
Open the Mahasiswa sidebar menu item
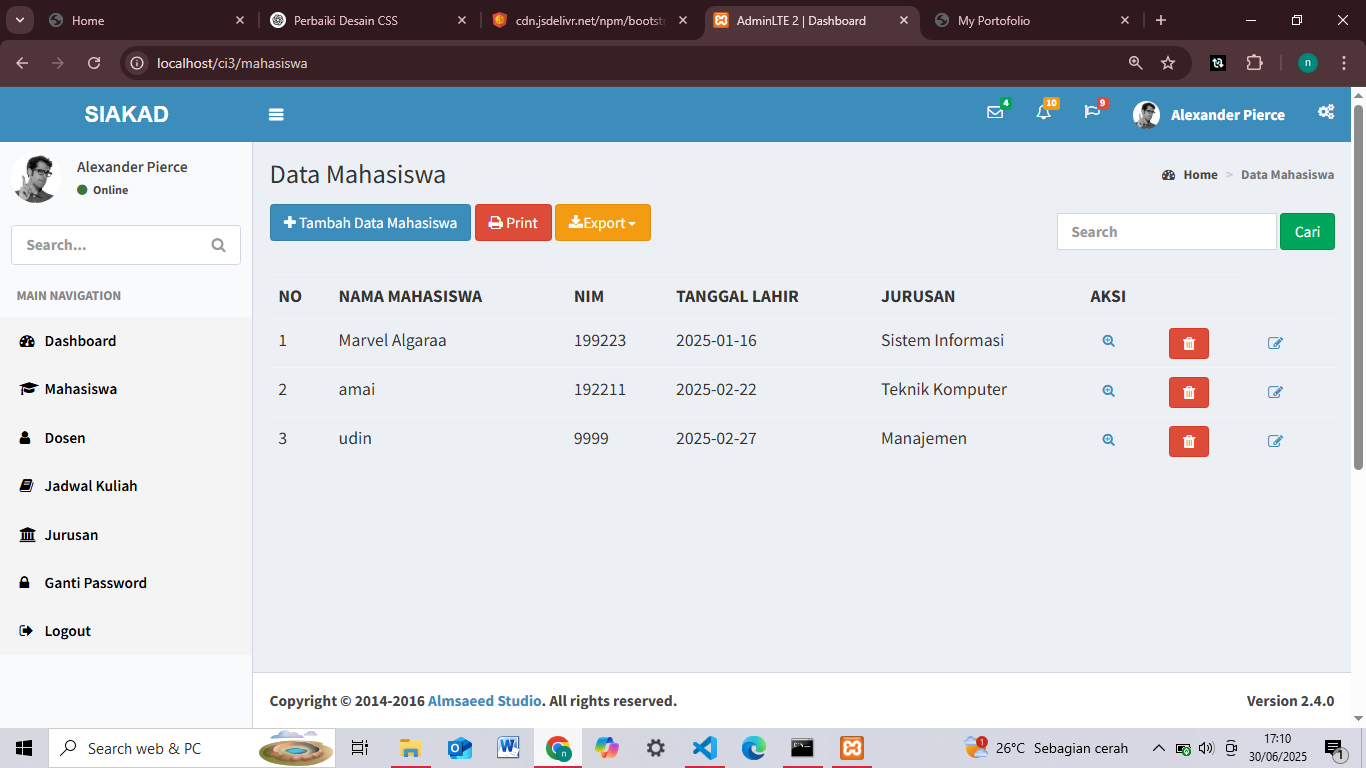[x=80, y=389]
